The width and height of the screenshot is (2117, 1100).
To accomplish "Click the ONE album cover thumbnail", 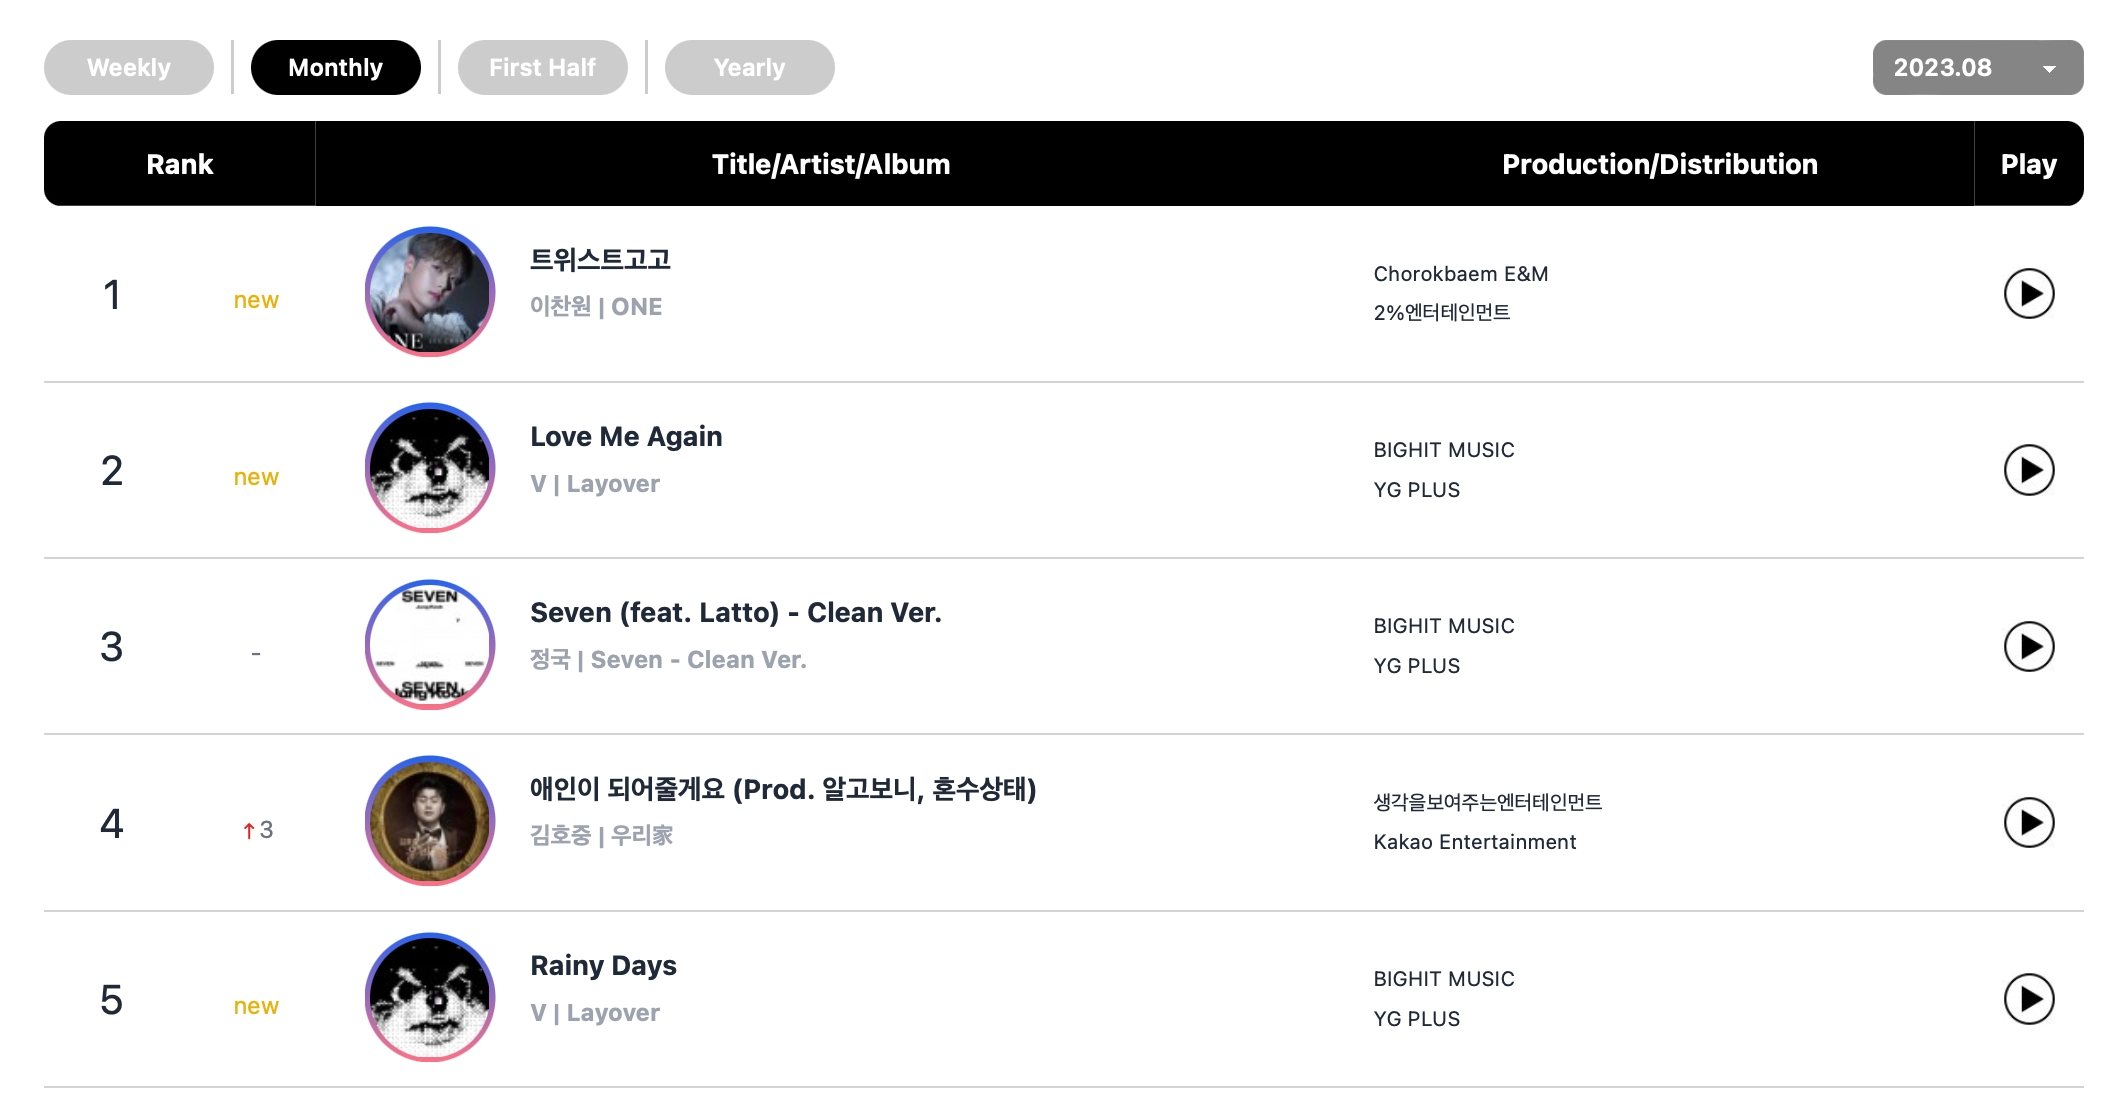I will (430, 292).
